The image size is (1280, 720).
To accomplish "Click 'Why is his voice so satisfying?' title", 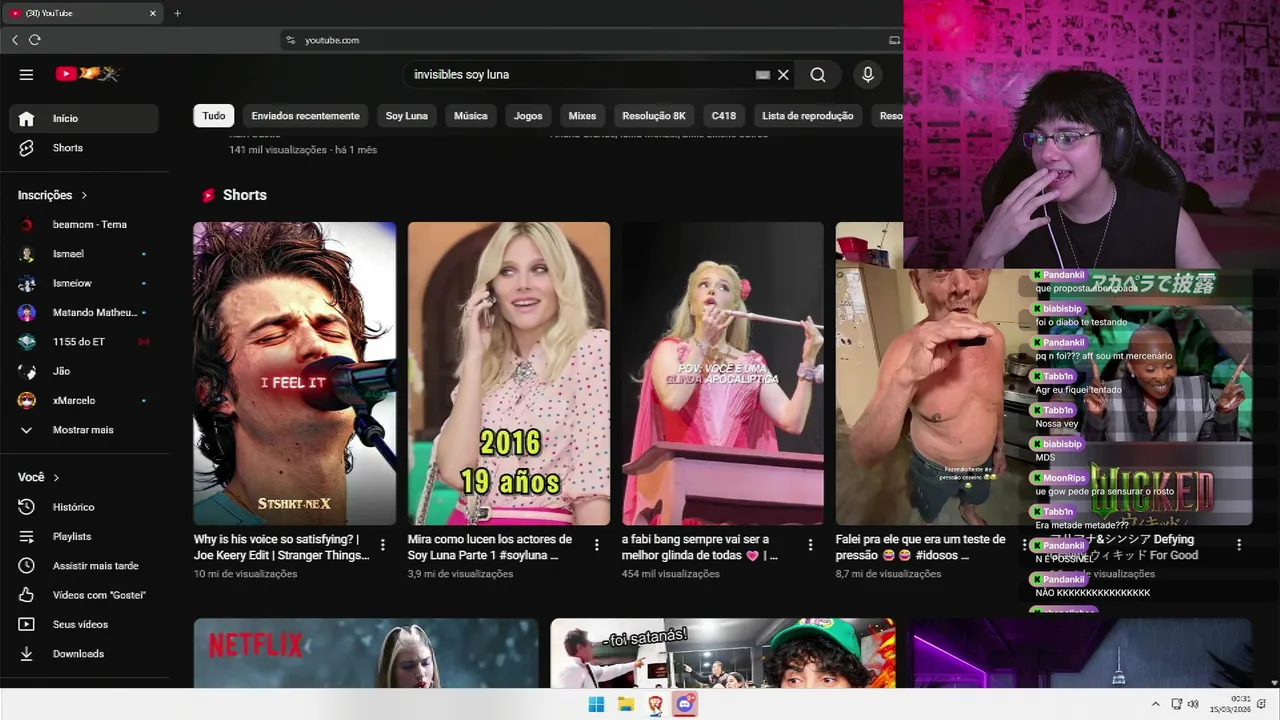I will point(283,547).
